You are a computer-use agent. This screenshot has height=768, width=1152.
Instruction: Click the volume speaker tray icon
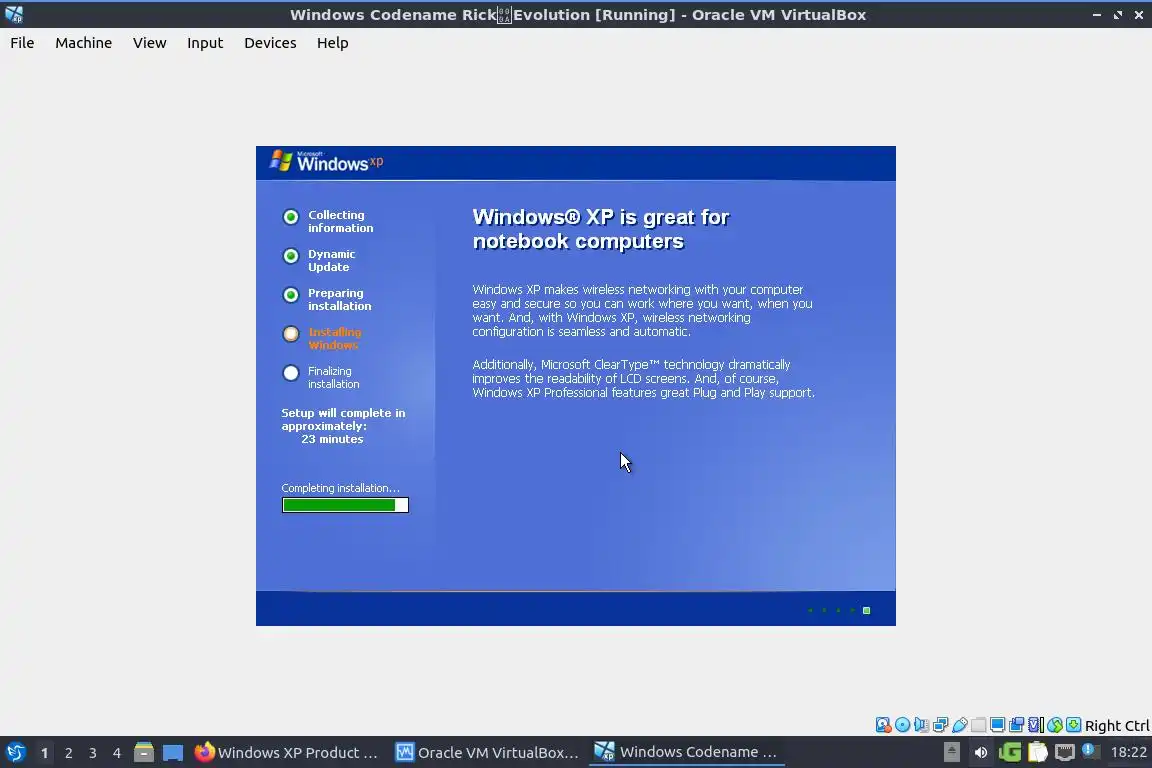(x=980, y=753)
